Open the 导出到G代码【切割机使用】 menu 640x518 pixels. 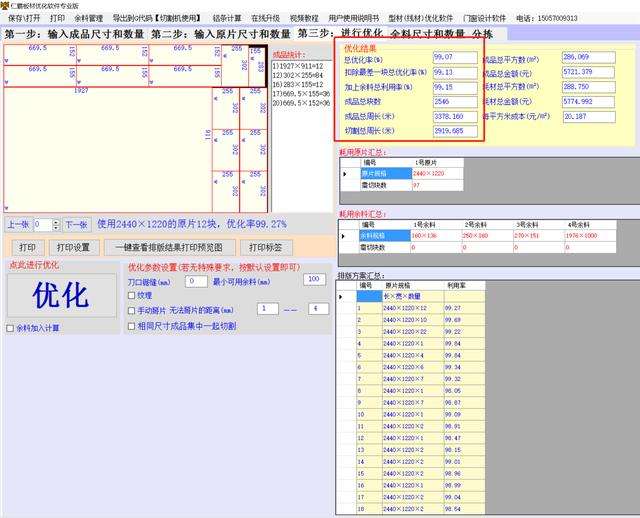click(x=158, y=18)
